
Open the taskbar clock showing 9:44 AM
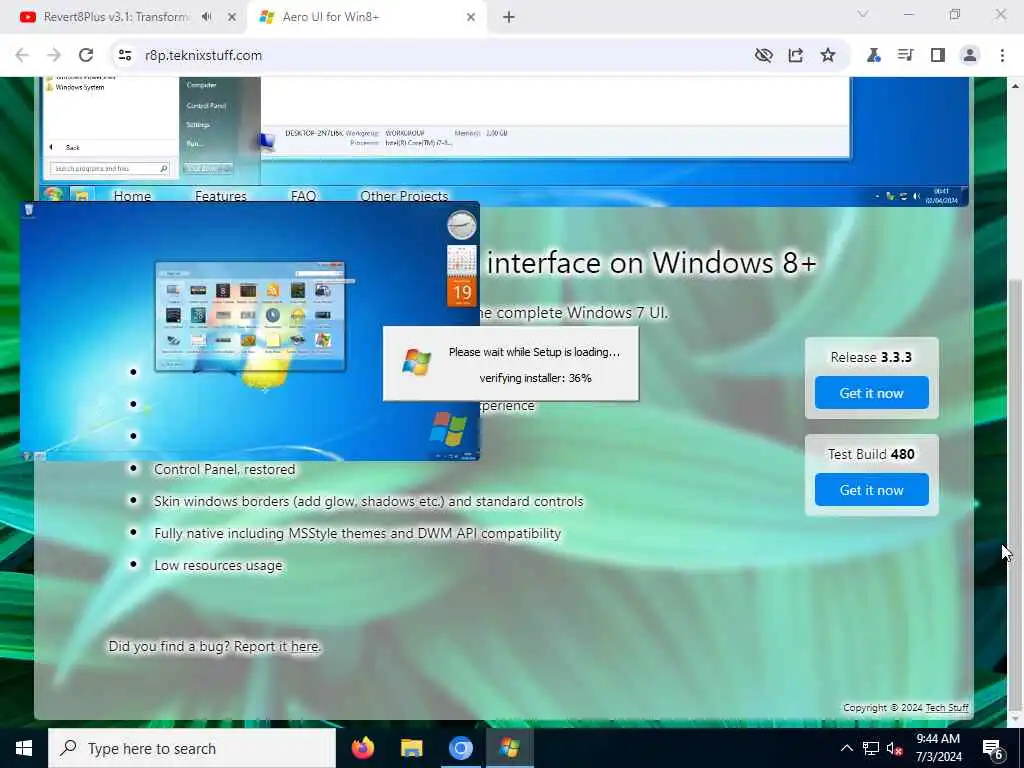click(938, 748)
